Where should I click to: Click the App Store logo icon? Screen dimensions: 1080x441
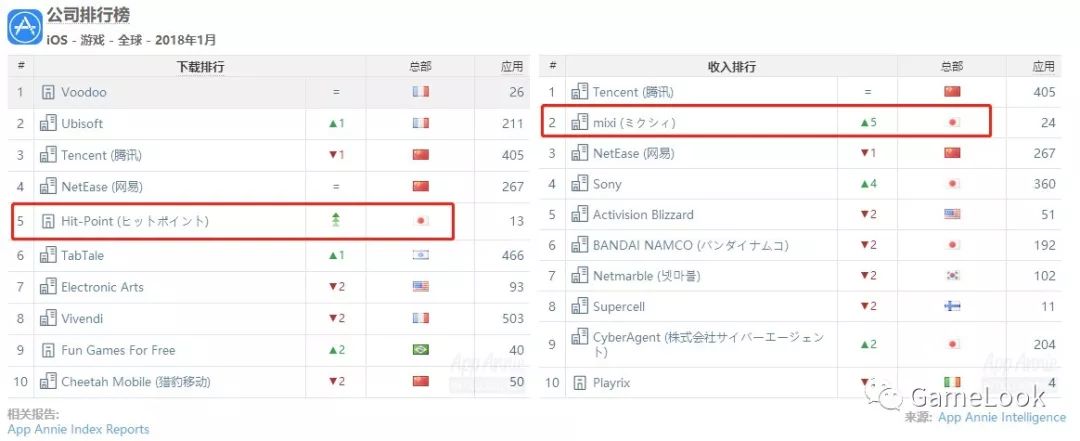pos(24,25)
